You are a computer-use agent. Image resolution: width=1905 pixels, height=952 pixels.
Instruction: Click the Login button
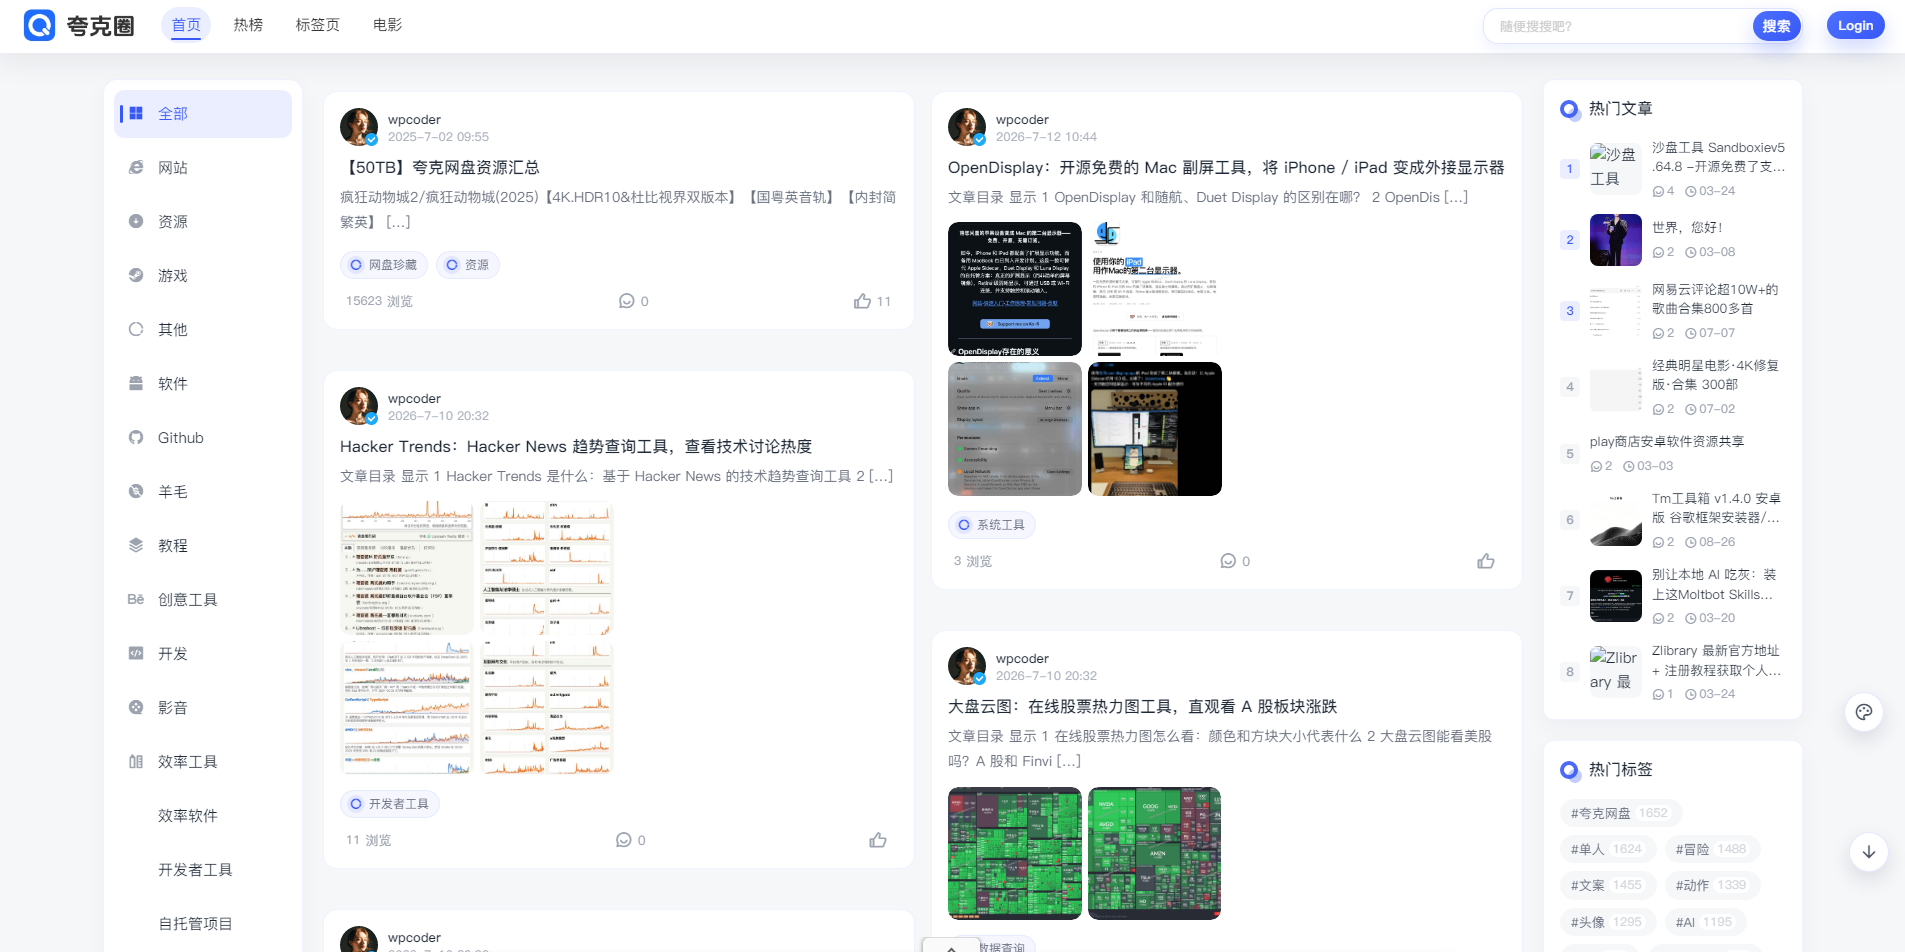pyautogui.click(x=1855, y=26)
